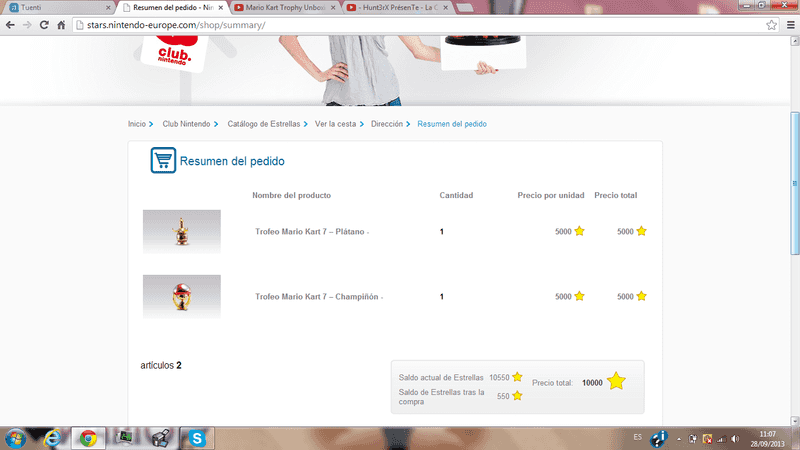Close the Mario Kart Trophy tab
Image resolution: width=800 pixels, height=450 pixels.
coord(333,8)
